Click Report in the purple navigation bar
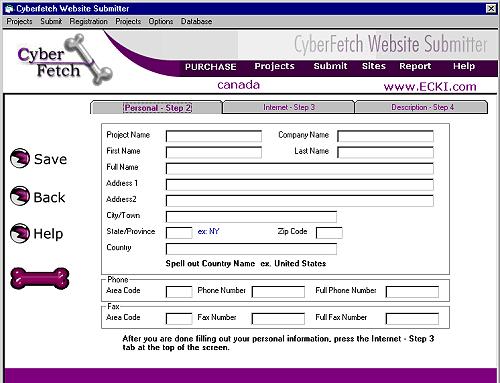The image size is (500, 383). point(415,66)
